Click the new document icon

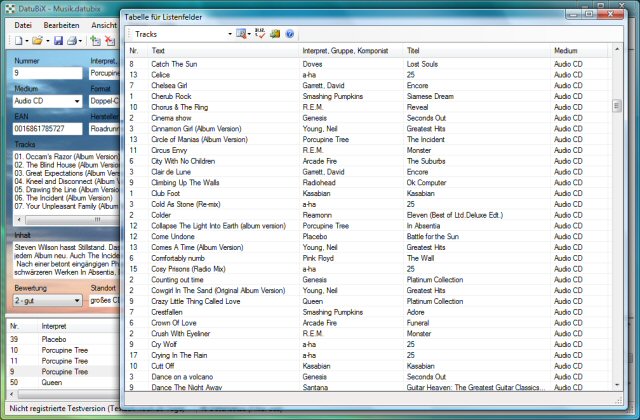[19, 41]
